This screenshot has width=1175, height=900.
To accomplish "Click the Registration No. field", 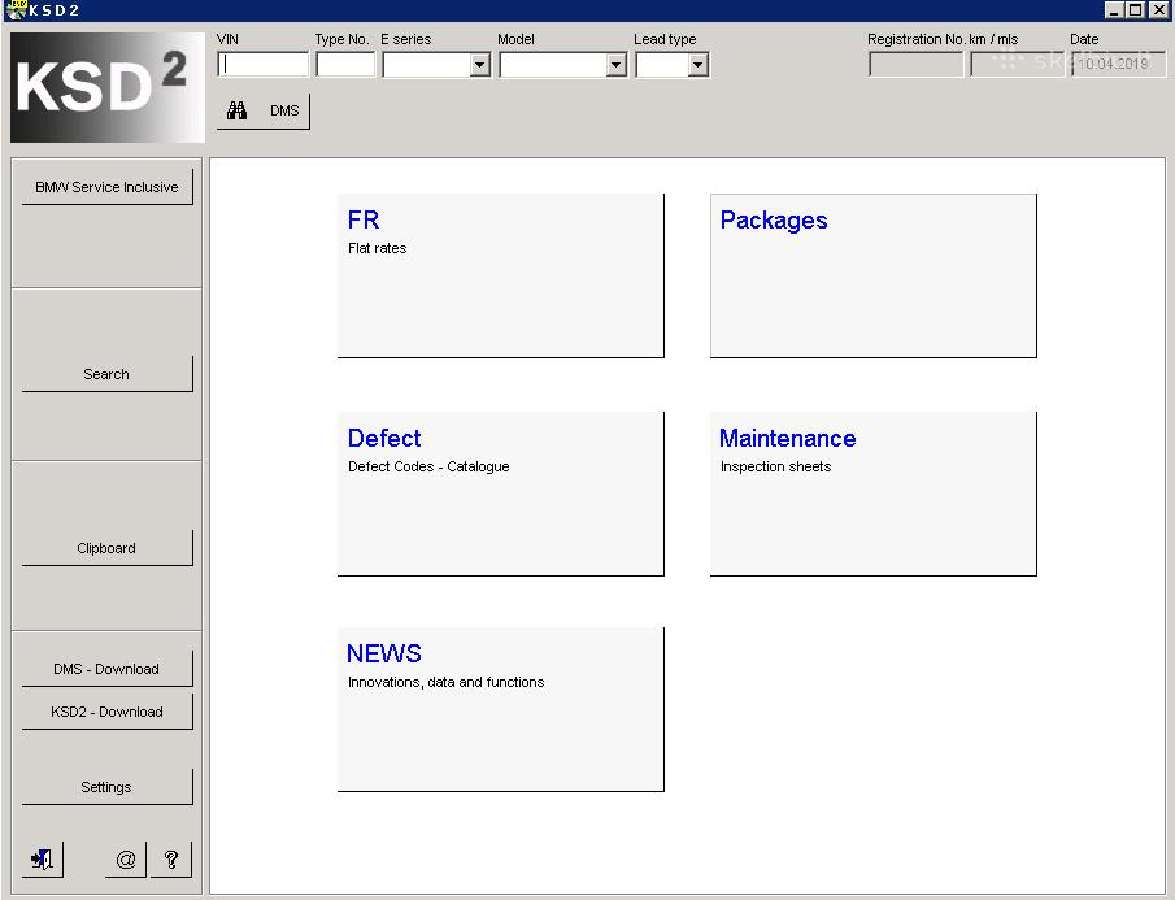I will click(x=916, y=64).
